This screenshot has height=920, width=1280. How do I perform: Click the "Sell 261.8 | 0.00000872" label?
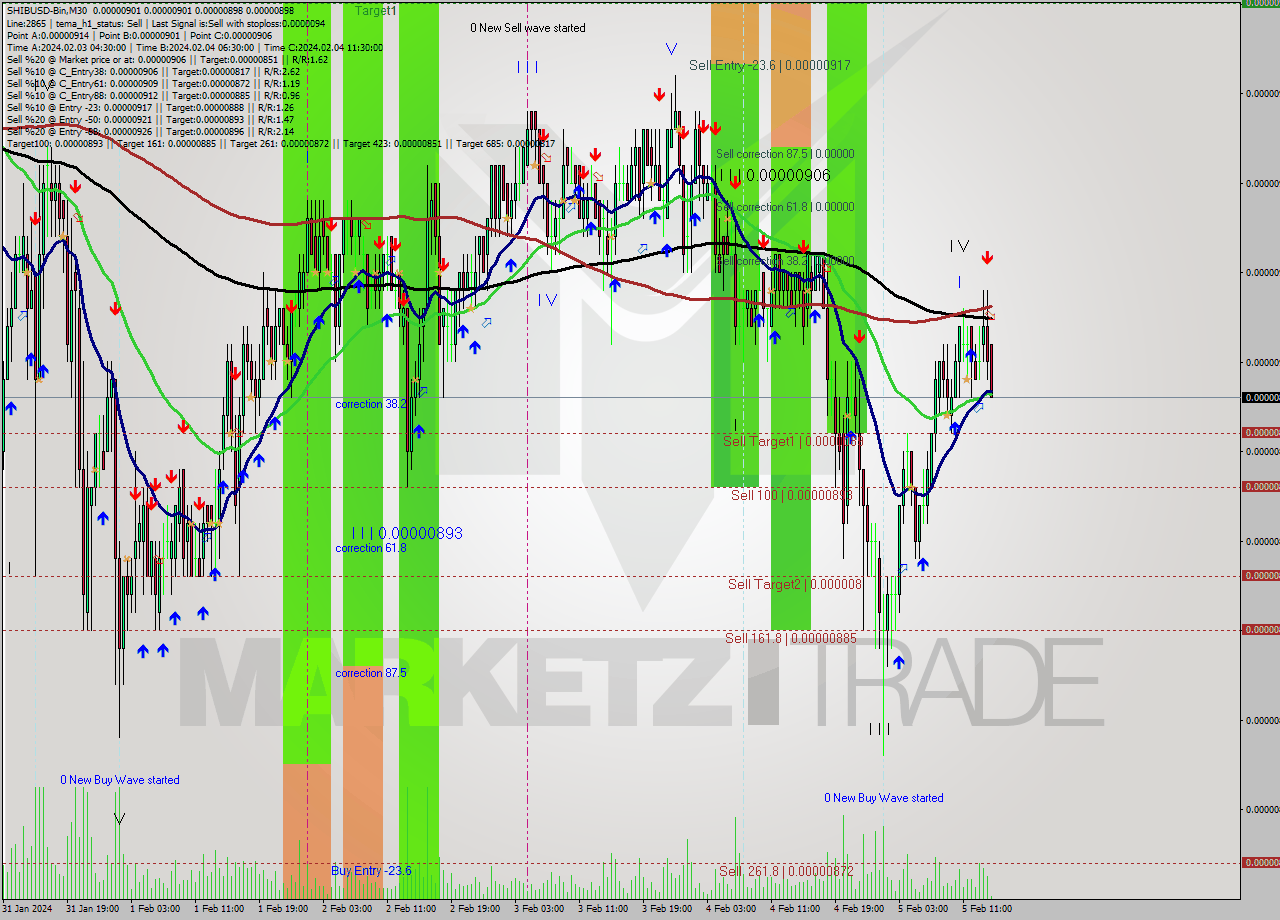[786, 871]
